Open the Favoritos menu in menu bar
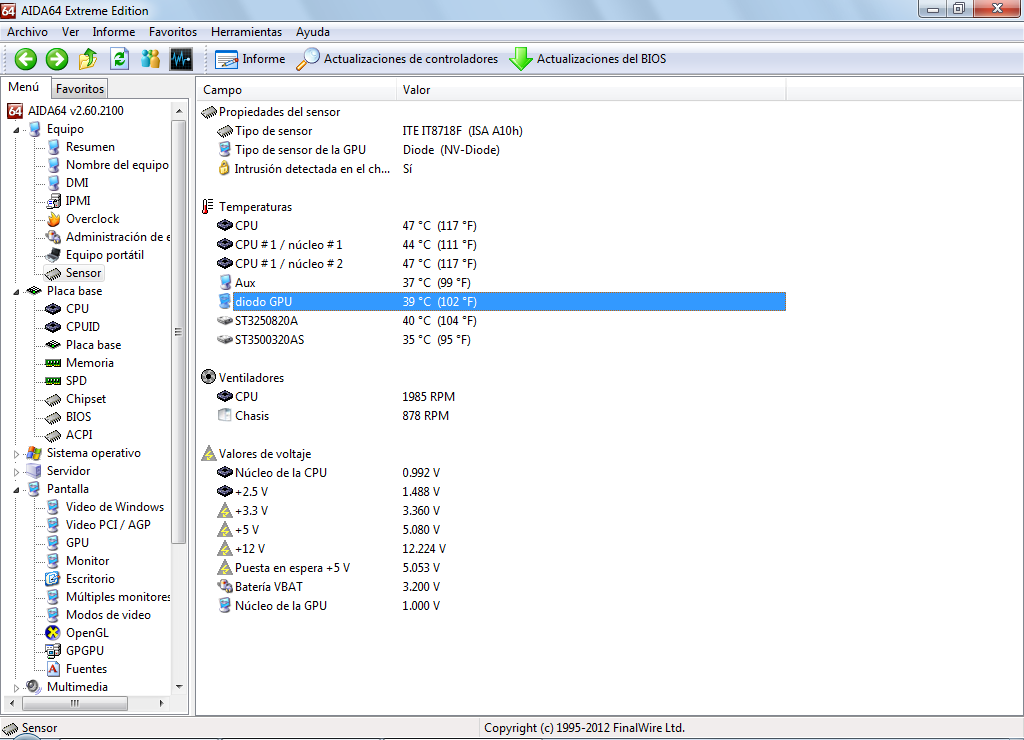Viewport: 1024px width, 740px height. coord(173,32)
